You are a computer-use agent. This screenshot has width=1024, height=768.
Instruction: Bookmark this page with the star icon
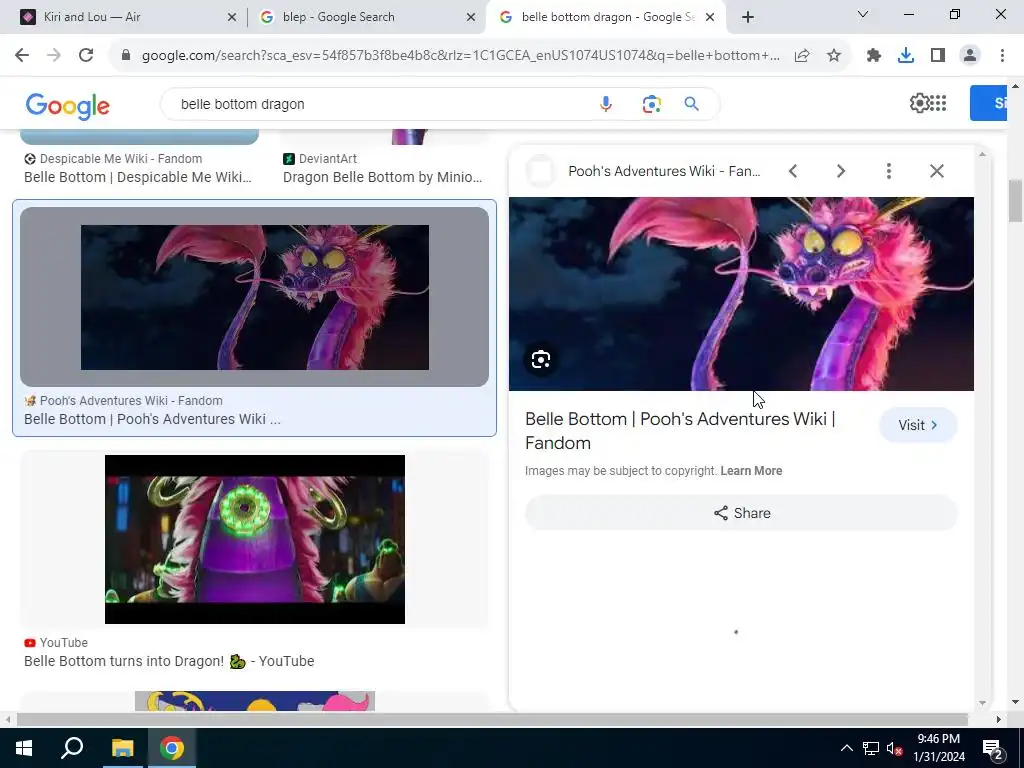point(834,56)
